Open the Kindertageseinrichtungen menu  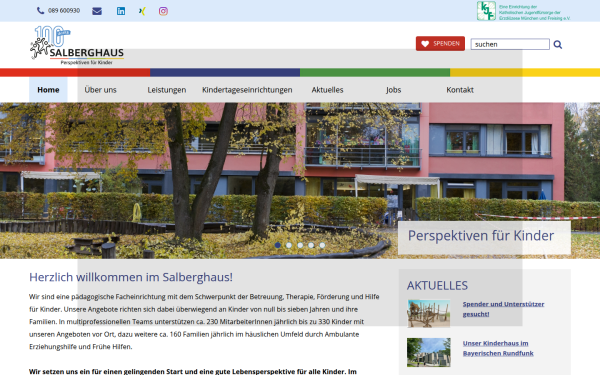[x=247, y=90]
